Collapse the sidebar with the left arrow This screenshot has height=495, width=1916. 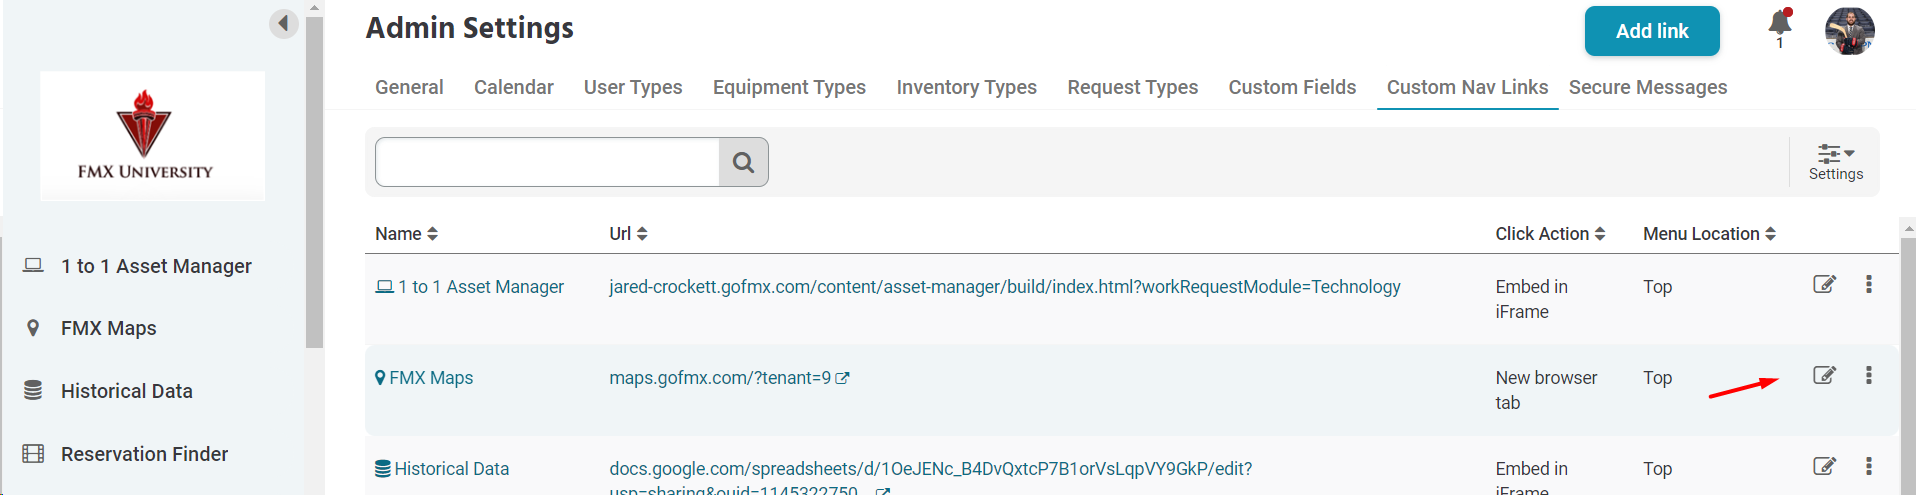[x=284, y=23]
